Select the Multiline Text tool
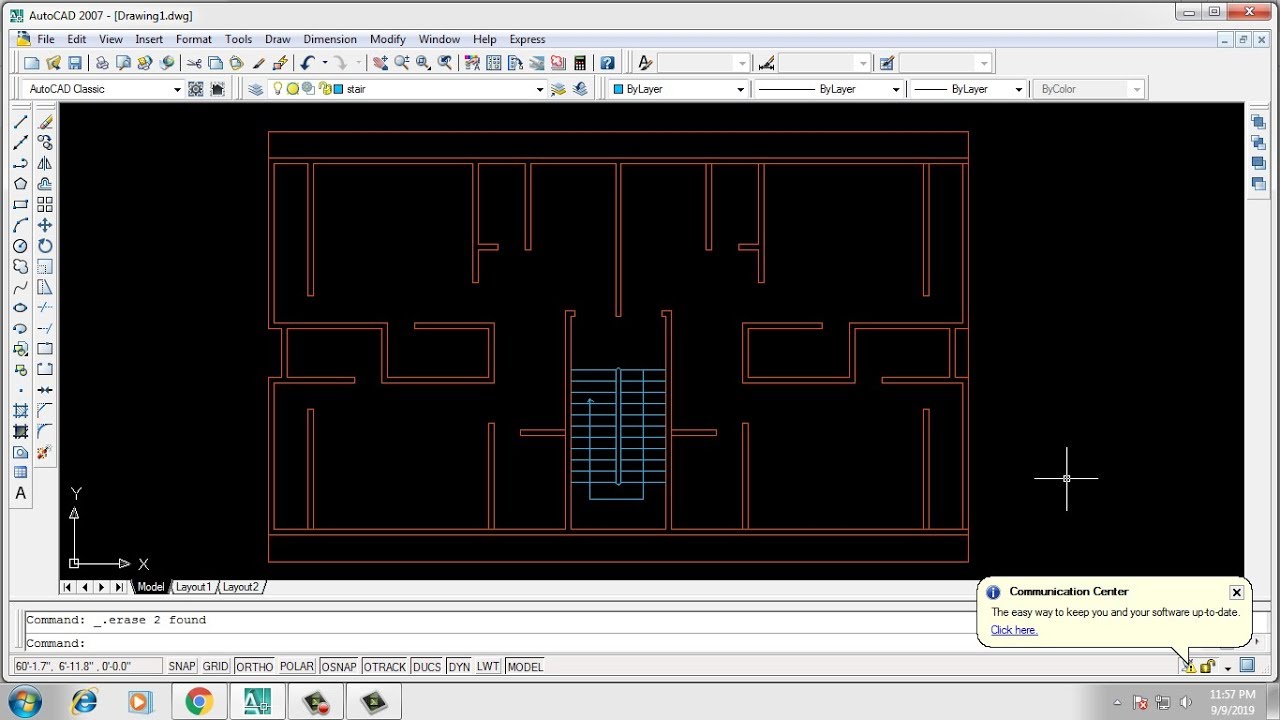1280x720 pixels. [x=20, y=493]
